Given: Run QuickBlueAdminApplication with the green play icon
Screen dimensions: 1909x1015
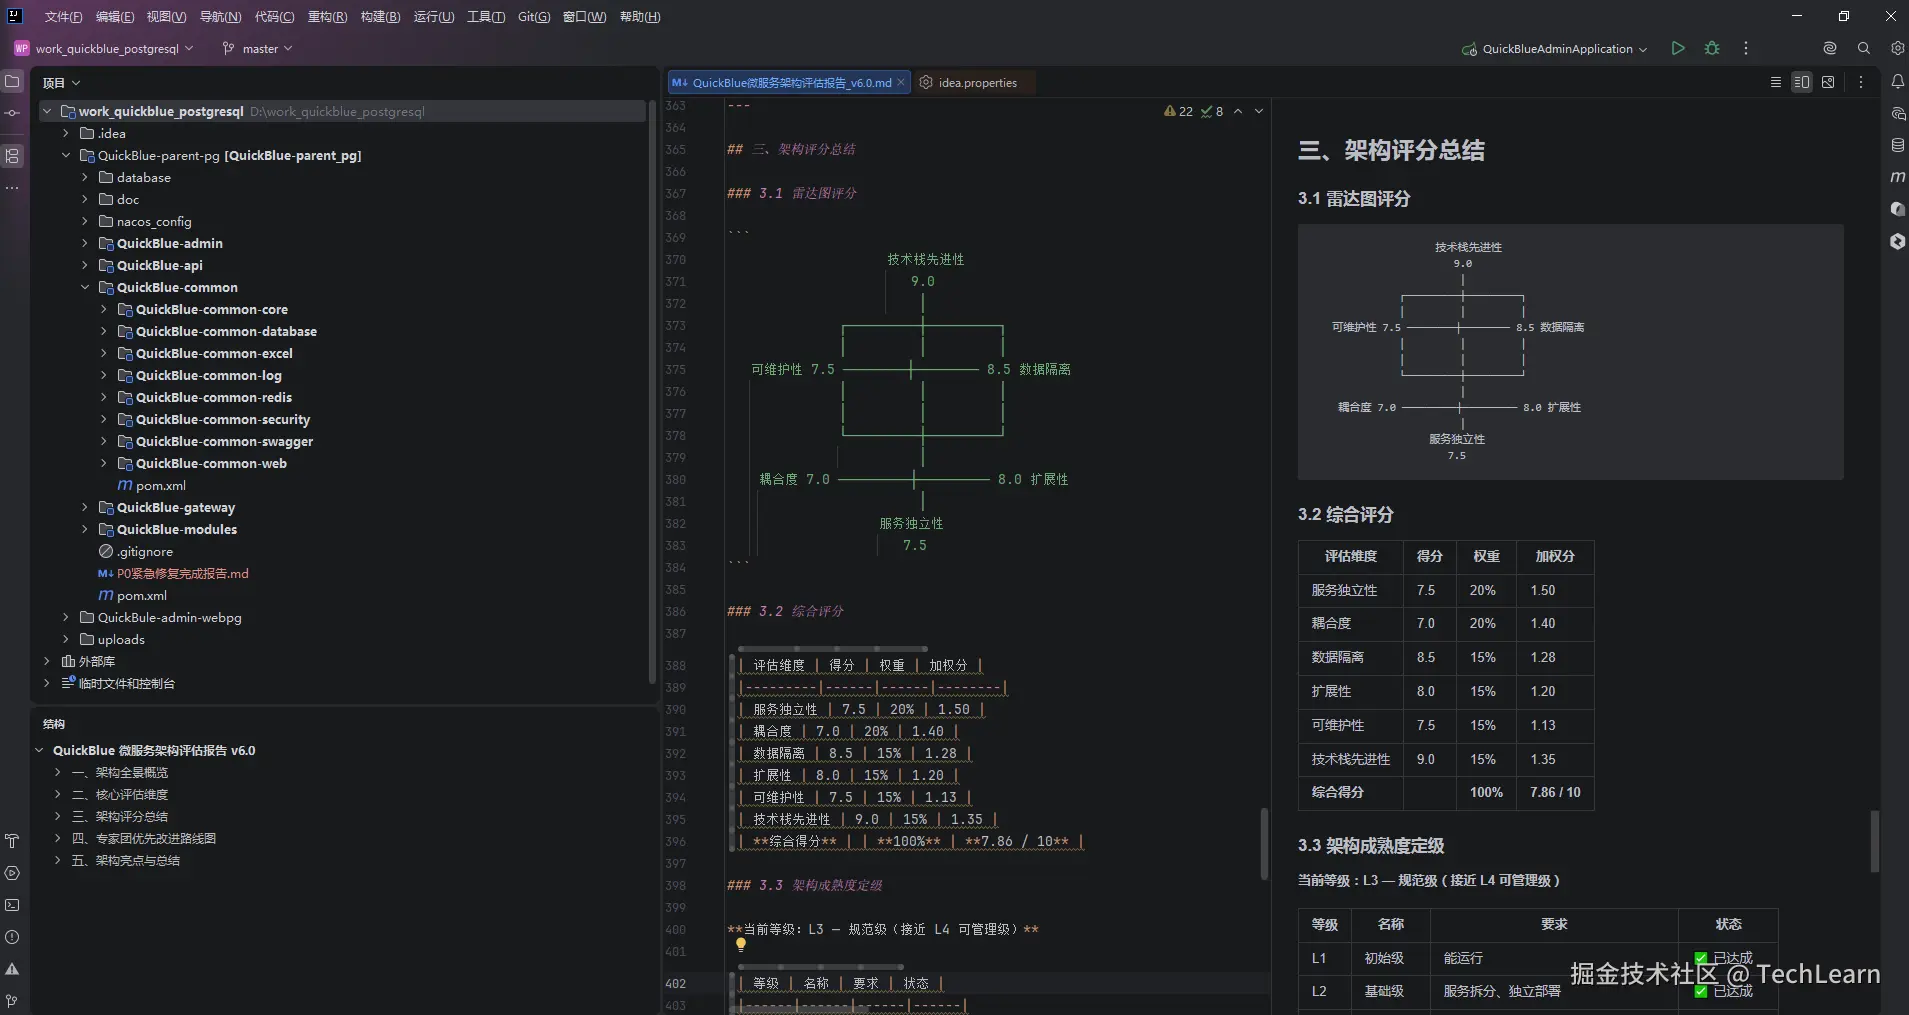Looking at the screenshot, I should tap(1678, 48).
